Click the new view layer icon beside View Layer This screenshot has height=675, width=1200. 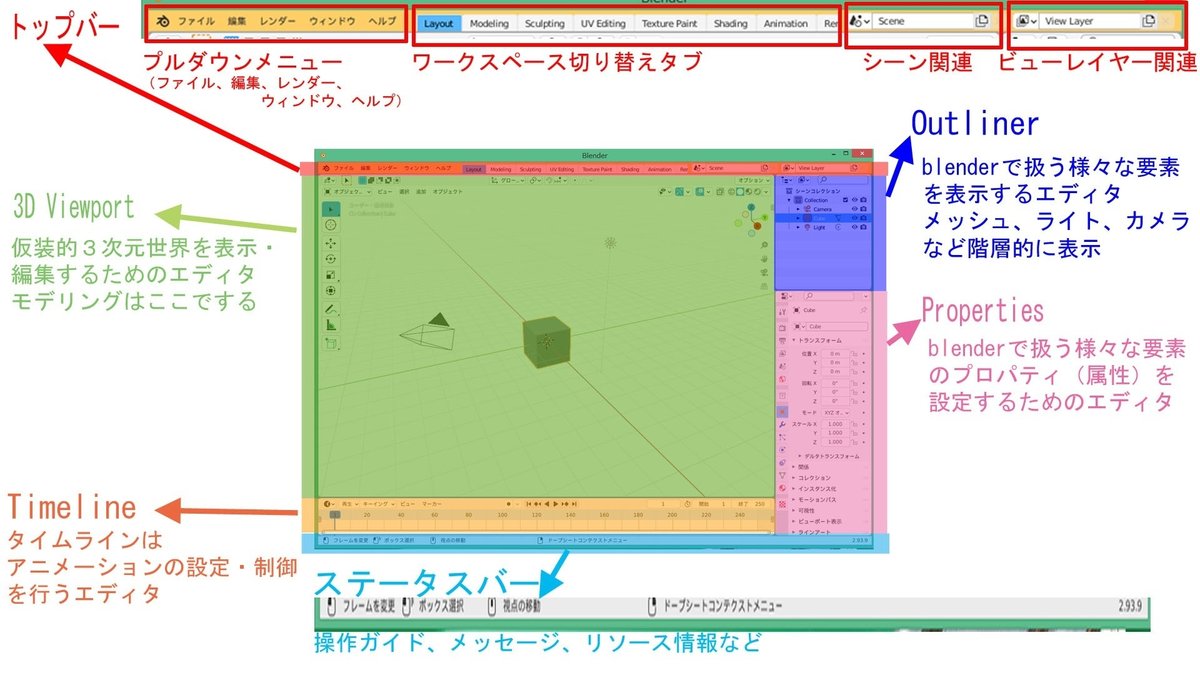[x=1149, y=21]
